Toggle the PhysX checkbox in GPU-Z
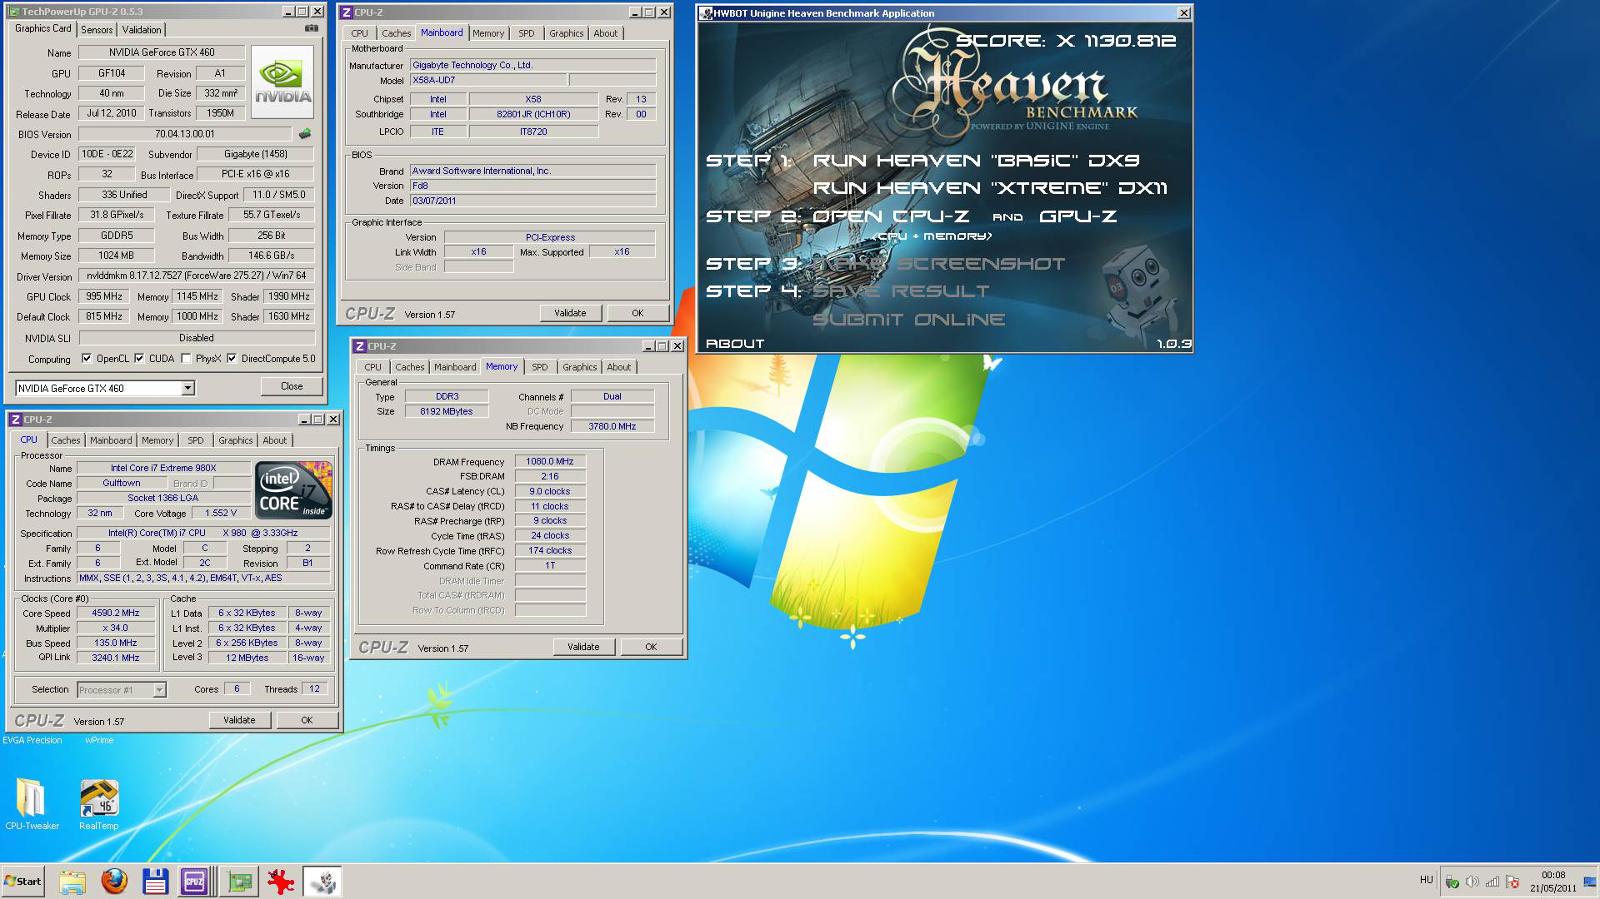This screenshot has height=899, width=1600. (x=185, y=358)
